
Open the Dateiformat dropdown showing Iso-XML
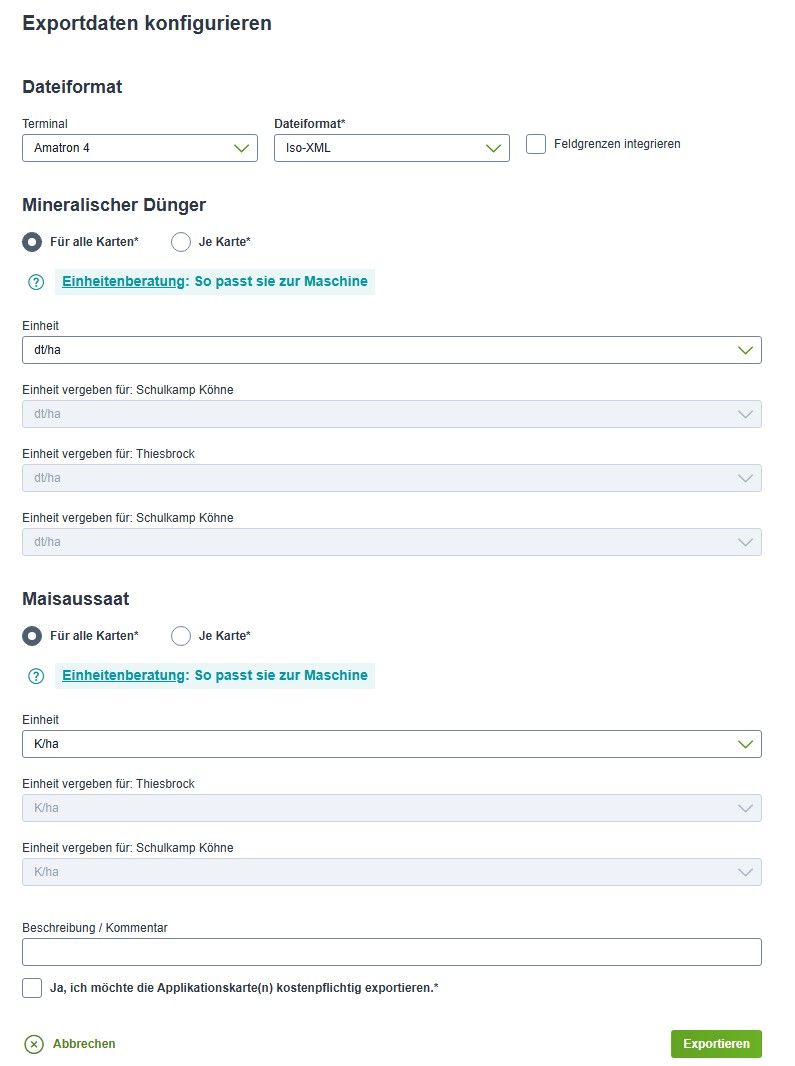coord(392,148)
